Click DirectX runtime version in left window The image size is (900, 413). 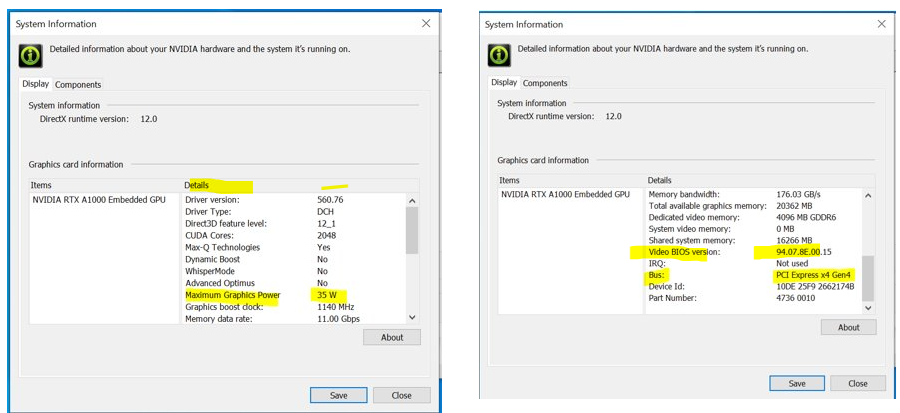pos(98,119)
